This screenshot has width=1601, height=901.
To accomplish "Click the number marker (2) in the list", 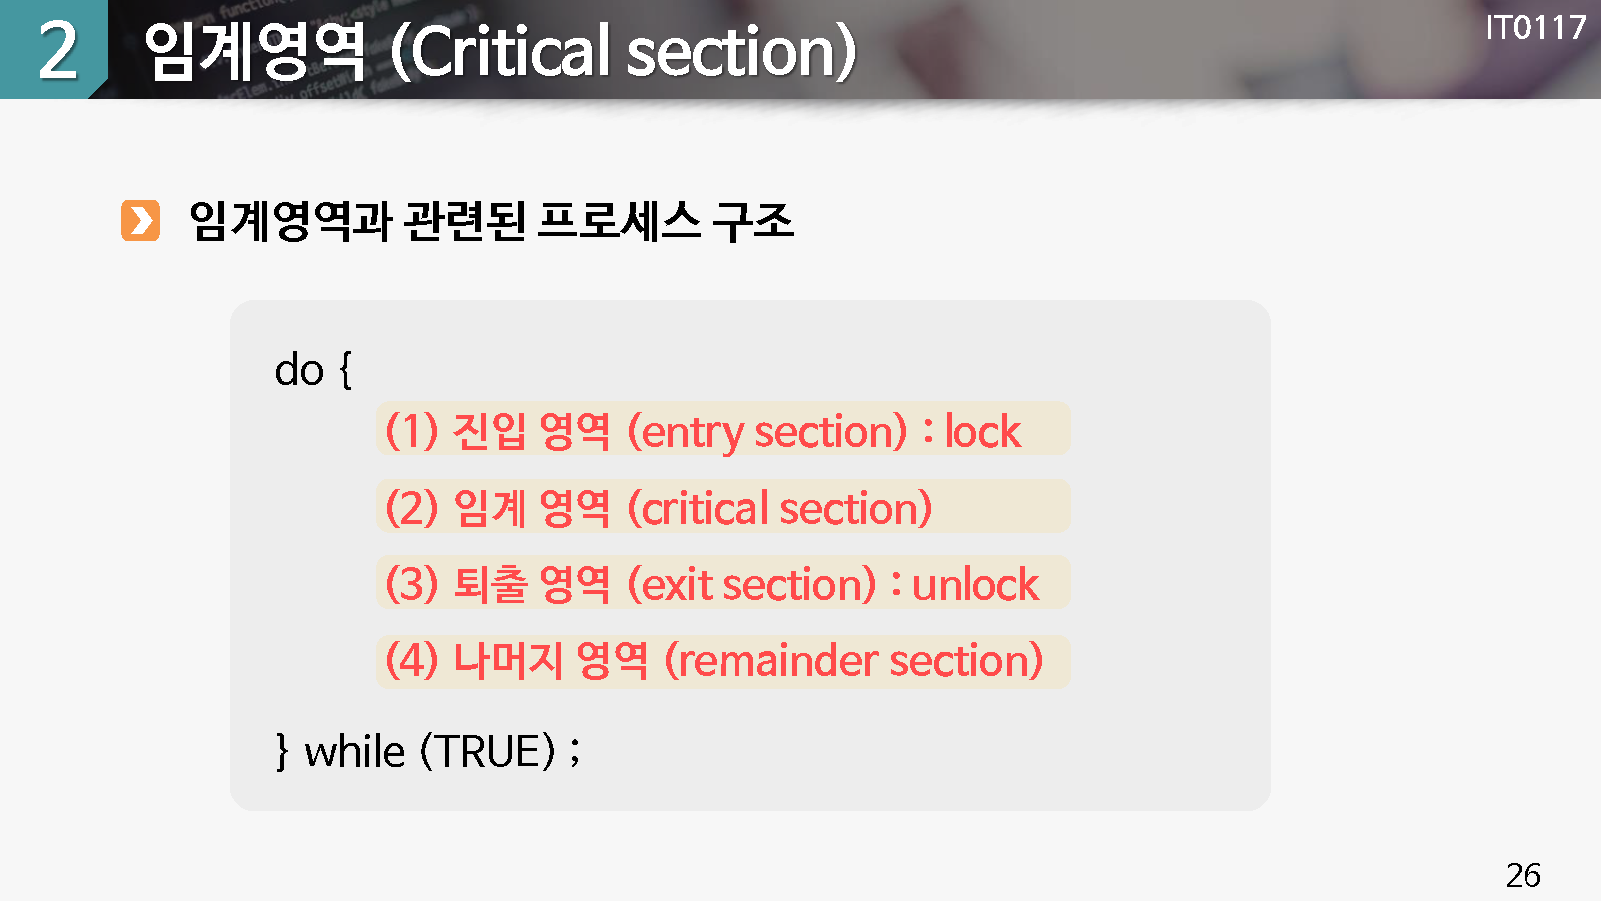I will (x=412, y=508).
